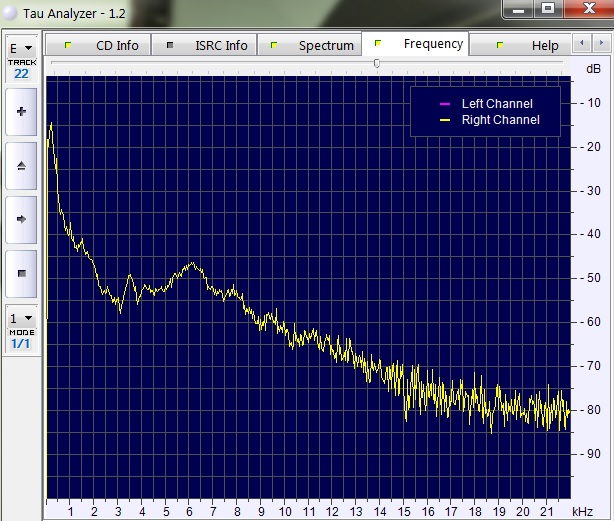The width and height of the screenshot is (614, 521).
Task: Select the Spectrum tab
Action: point(313,45)
